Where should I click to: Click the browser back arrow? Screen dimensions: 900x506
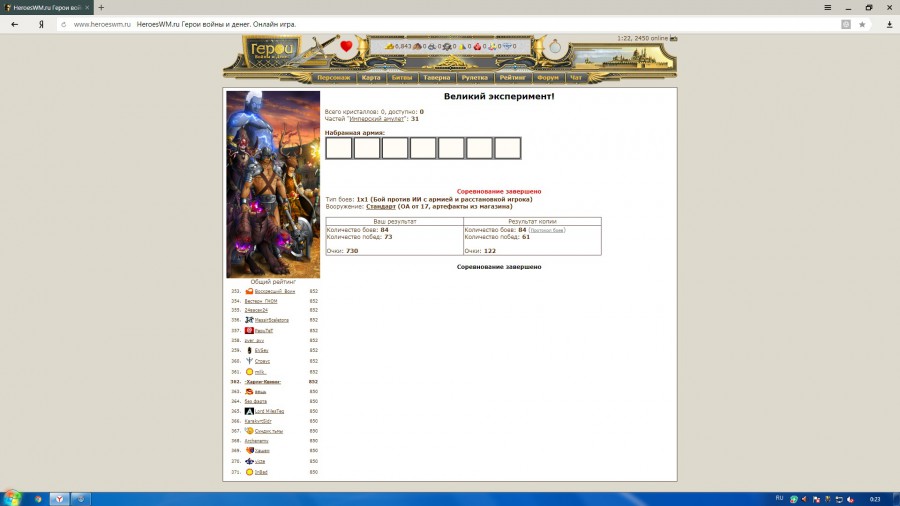pyautogui.click(x=14, y=24)
